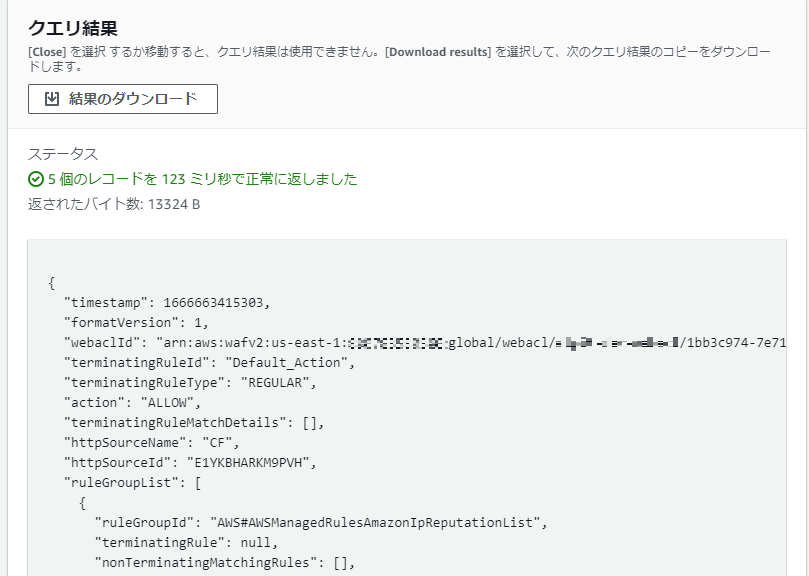Click the 結果のダウンロード button
This screenshot has height=576, width=809.
point(123,99)
